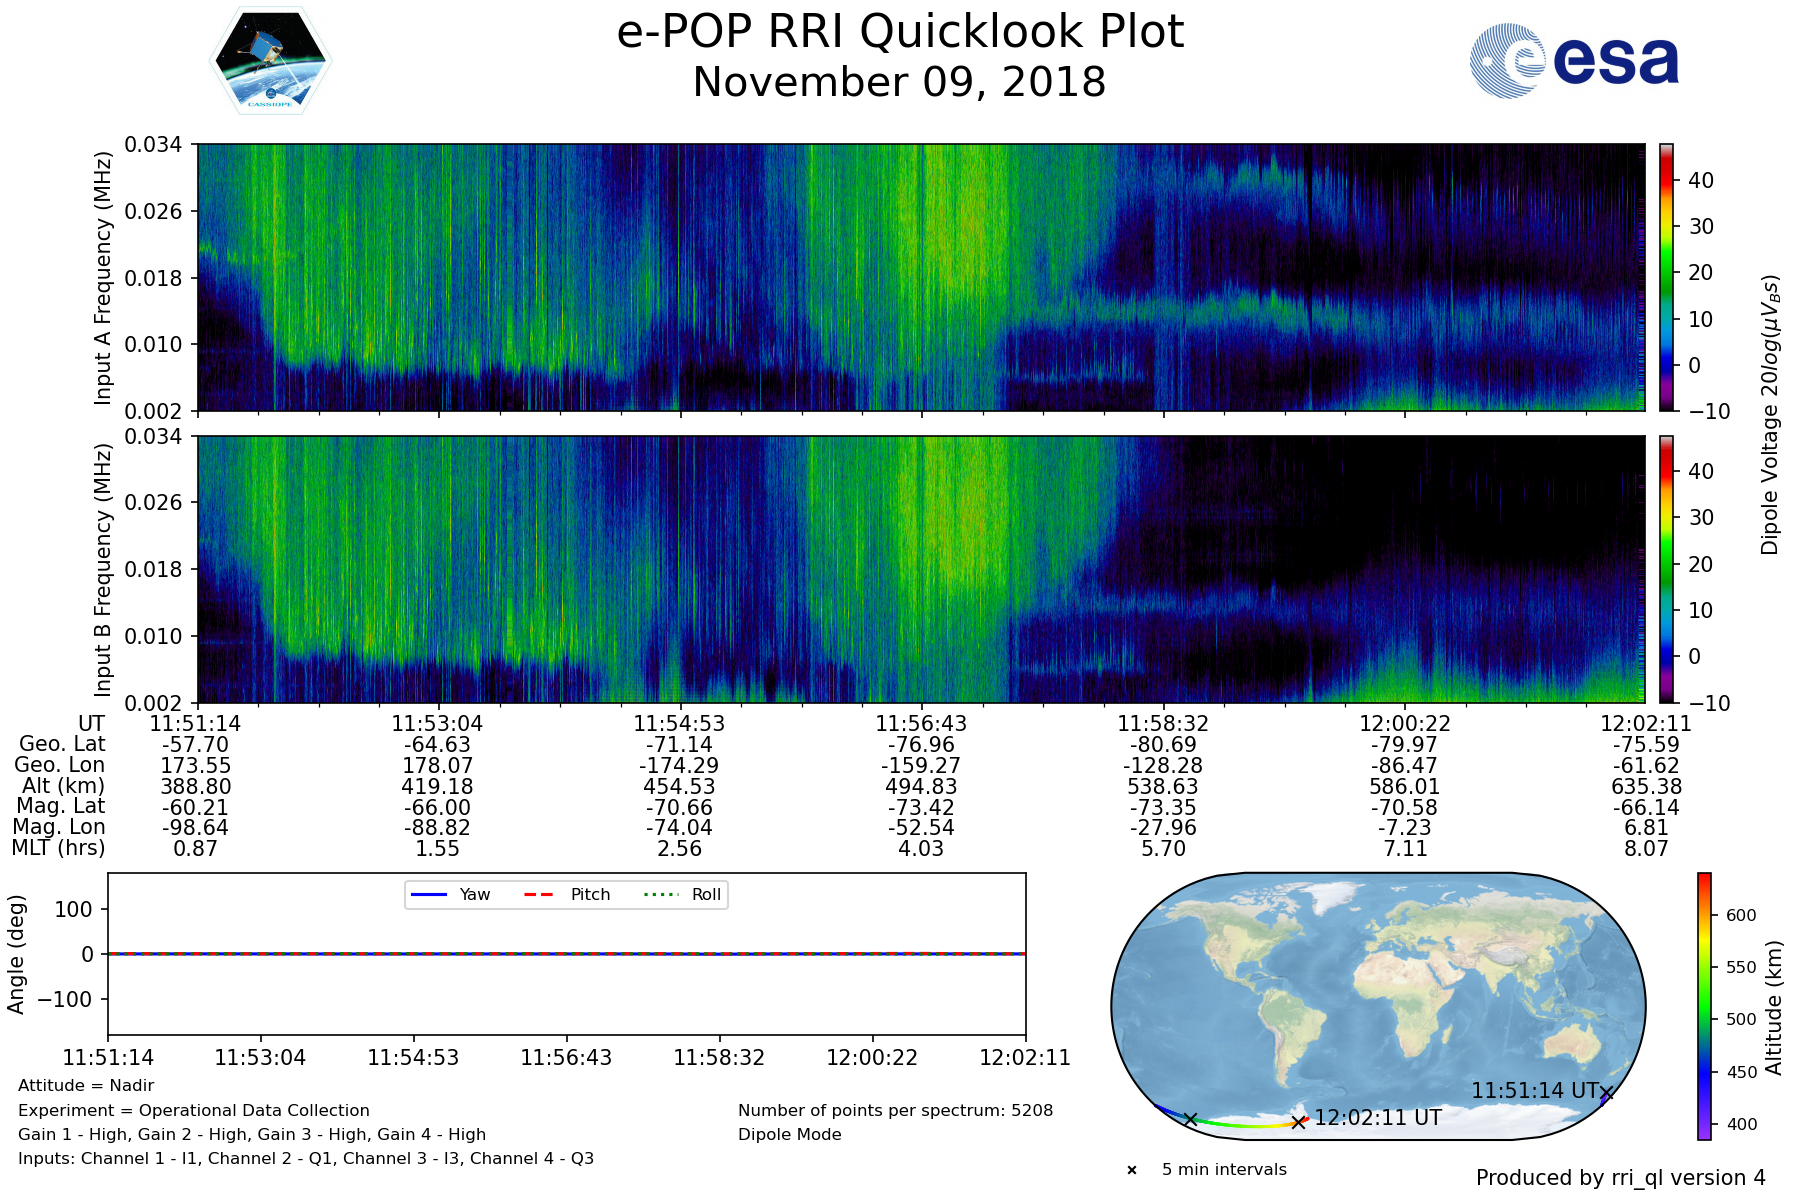Click the X marker beside 11:51:14 UT on map
The width and height of the screenshot is (1800, 1200).
1606,1093
